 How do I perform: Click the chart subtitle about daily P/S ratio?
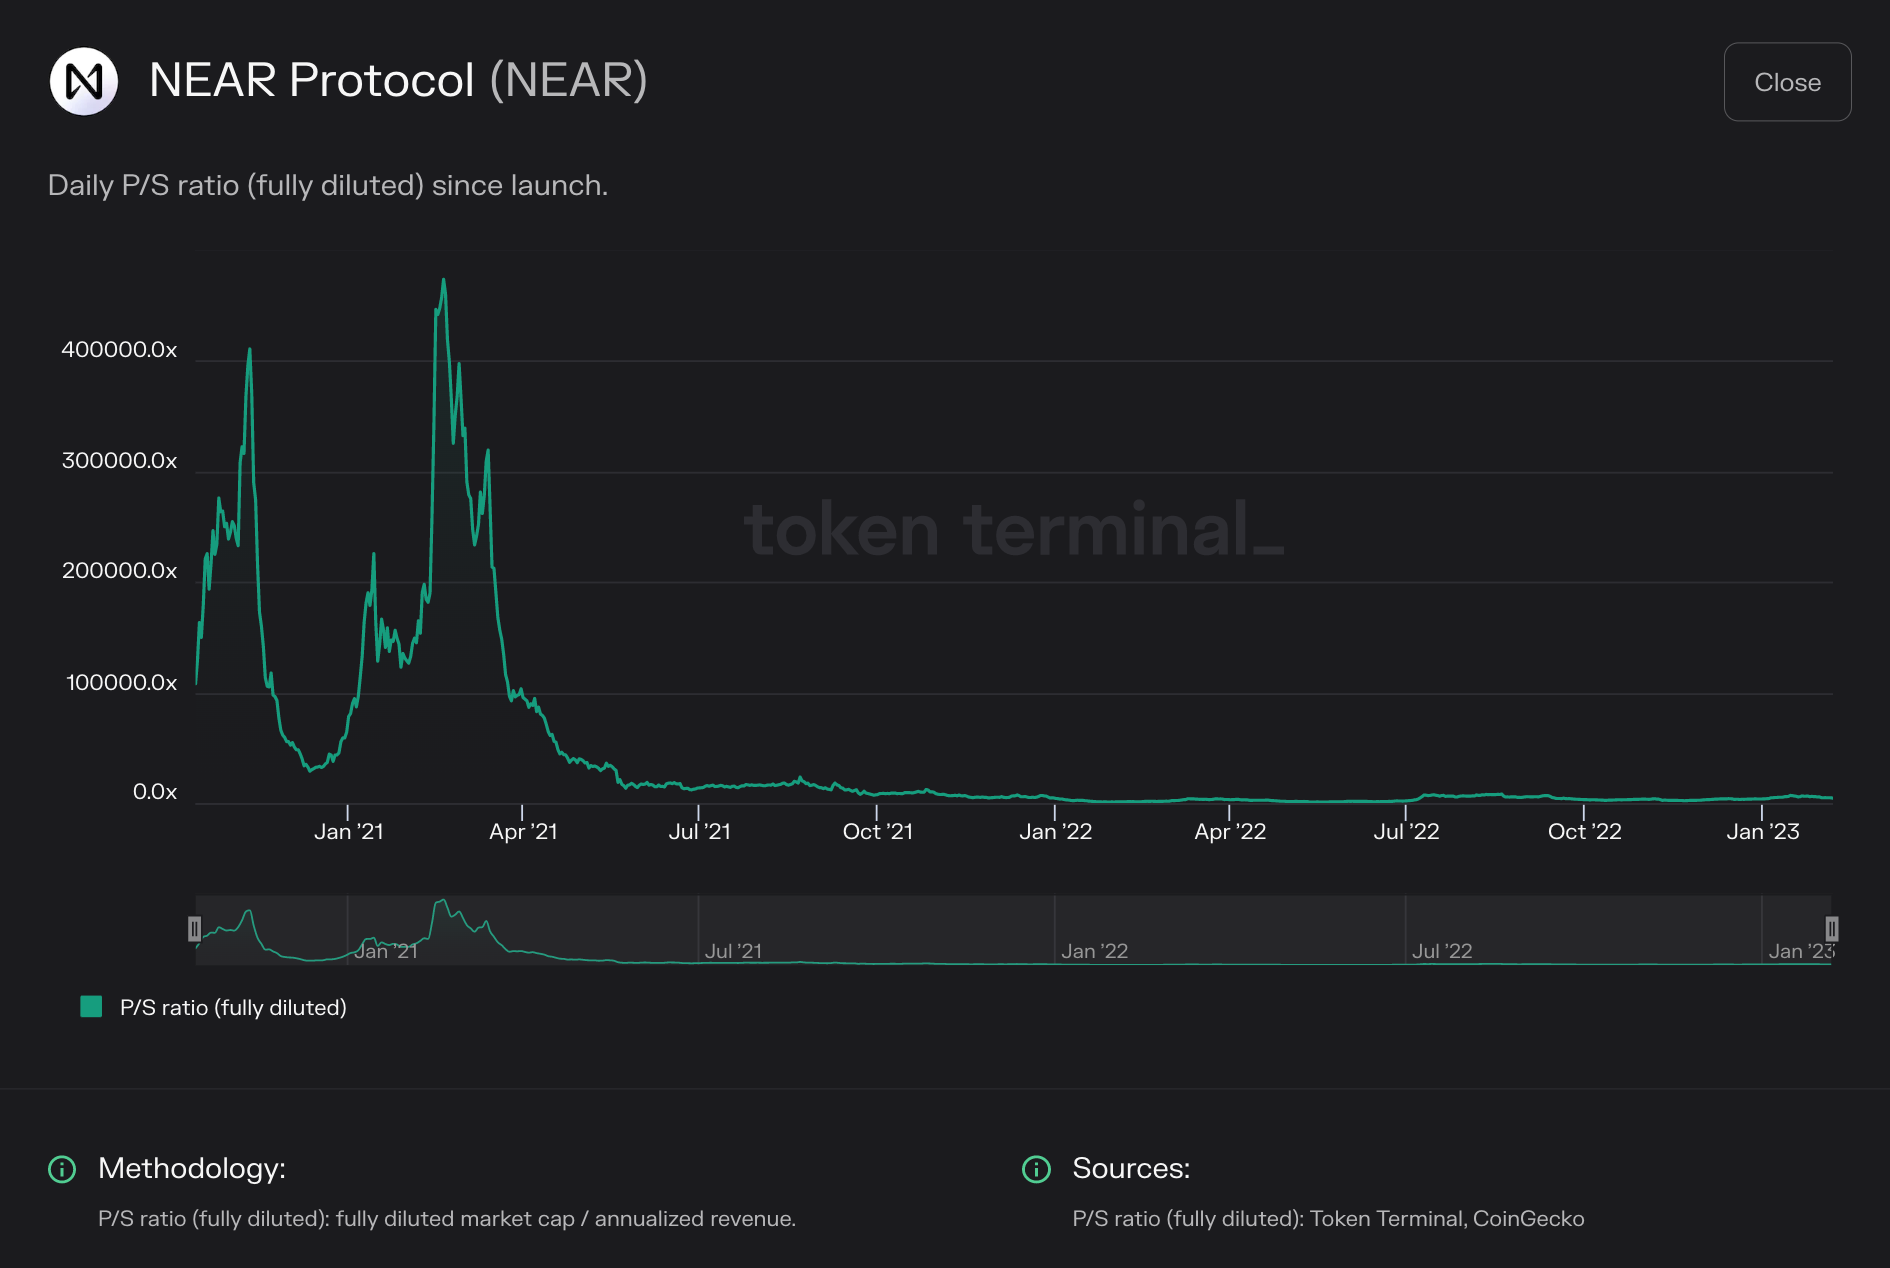(327, 185)
